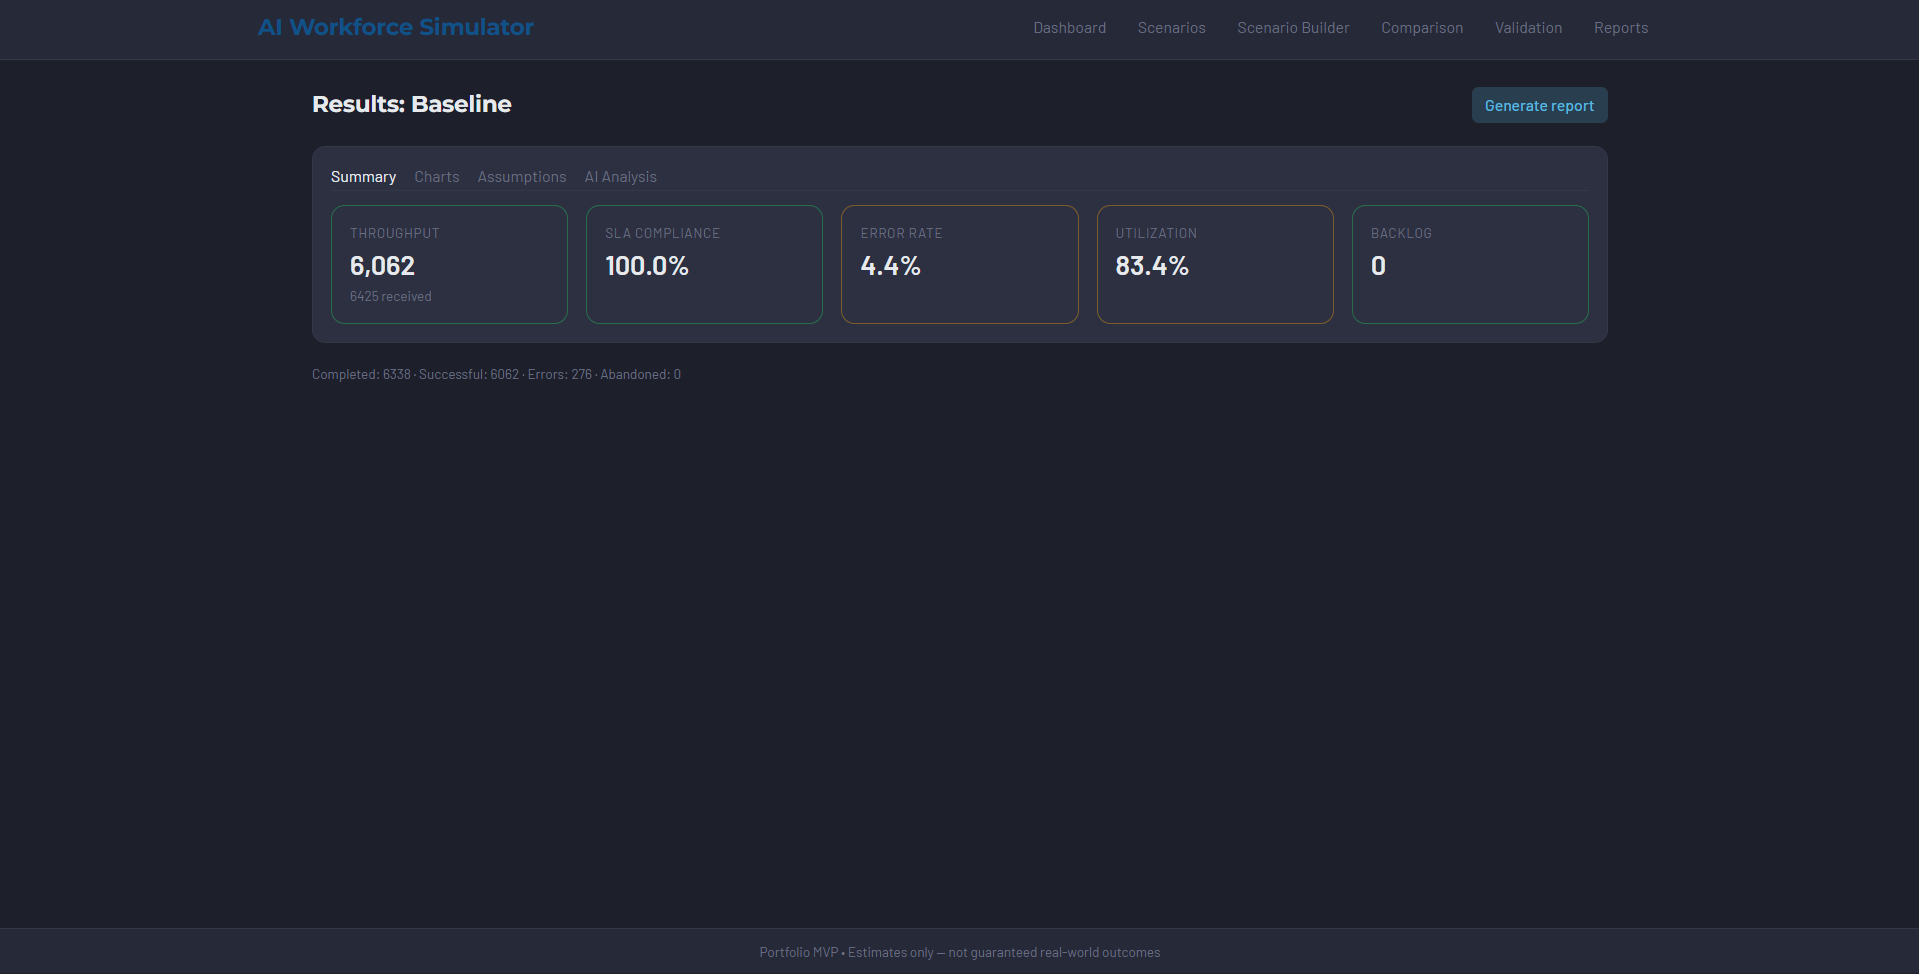Click the '6425 received' text

tap(391, 297)
